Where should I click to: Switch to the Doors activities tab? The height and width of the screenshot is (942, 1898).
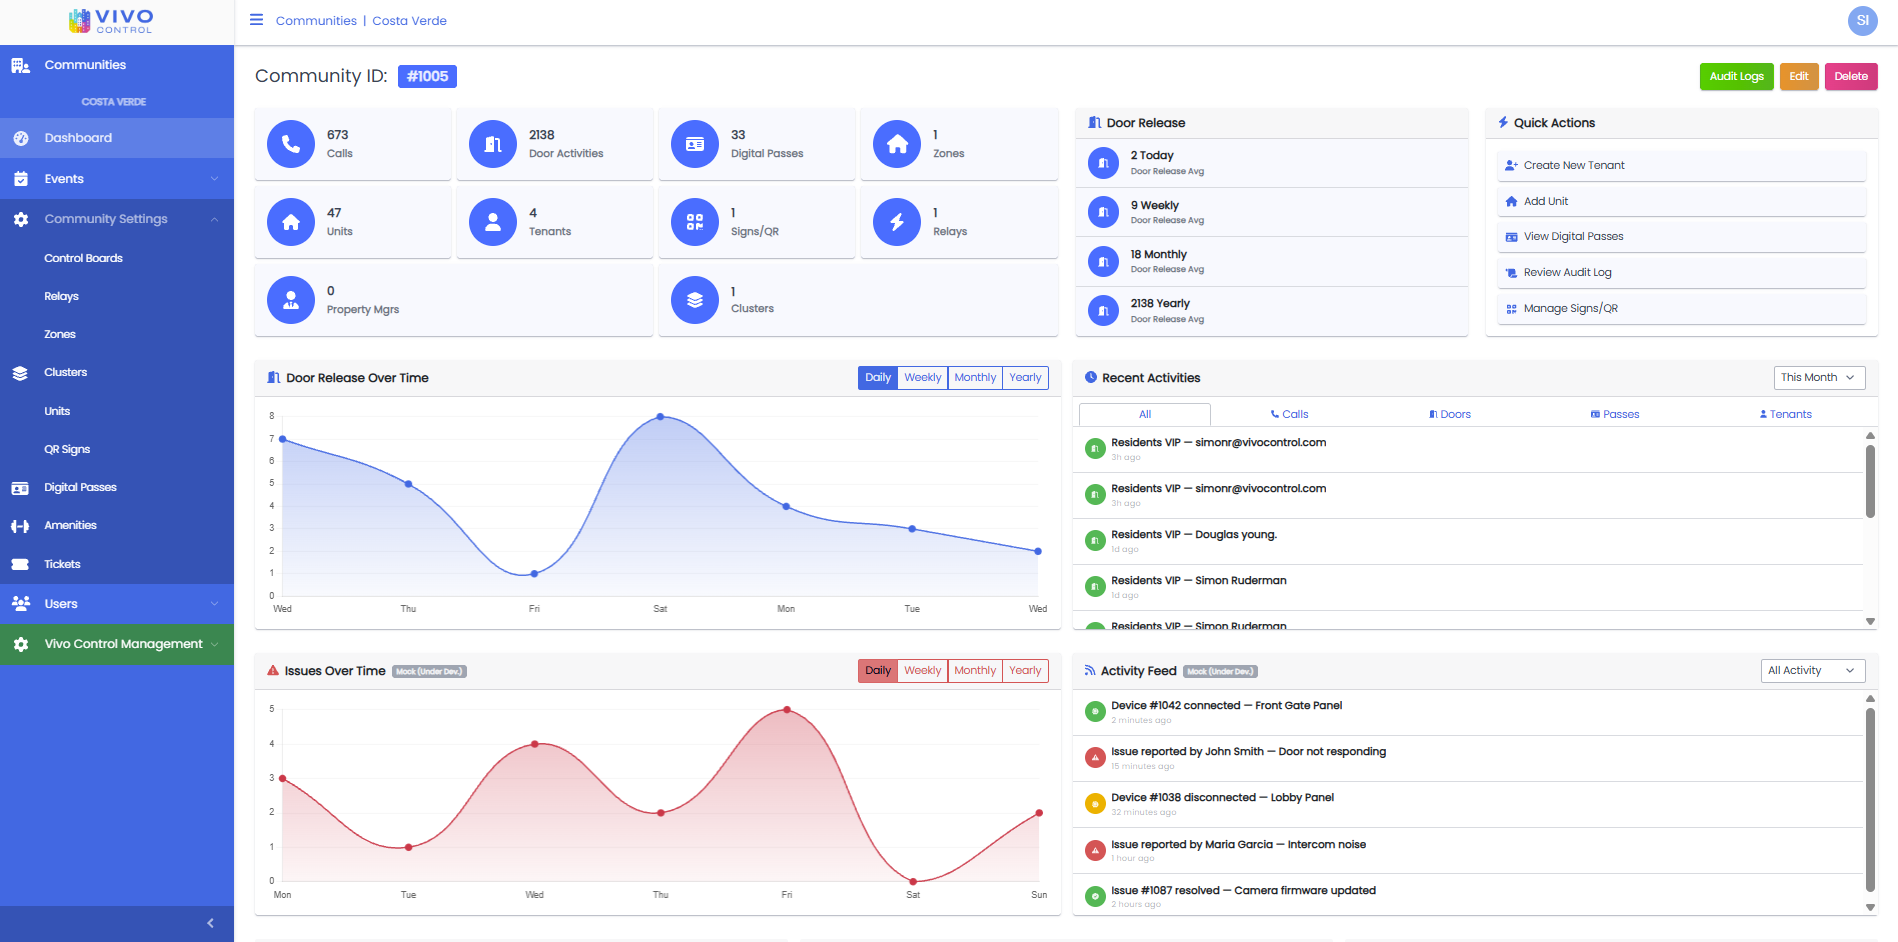coord(1450,414)
